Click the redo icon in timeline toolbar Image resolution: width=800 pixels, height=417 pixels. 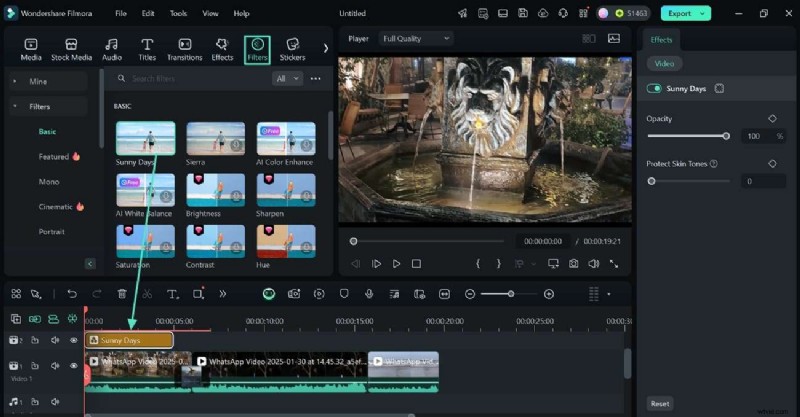97,294
